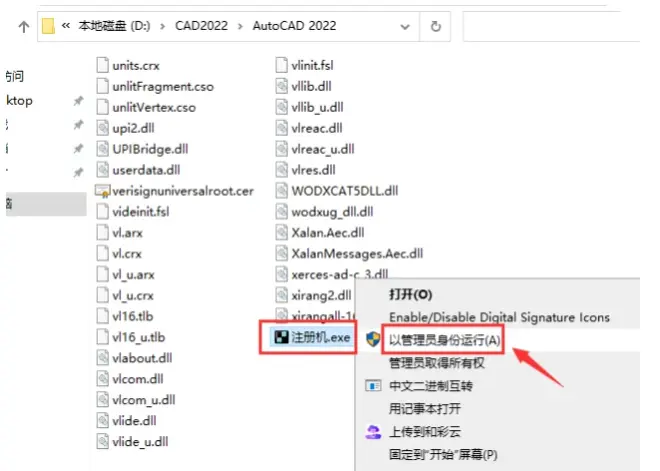Select file videinit.fsl
660x471 pixels.
pyautogui.click(x=141, y=212)
